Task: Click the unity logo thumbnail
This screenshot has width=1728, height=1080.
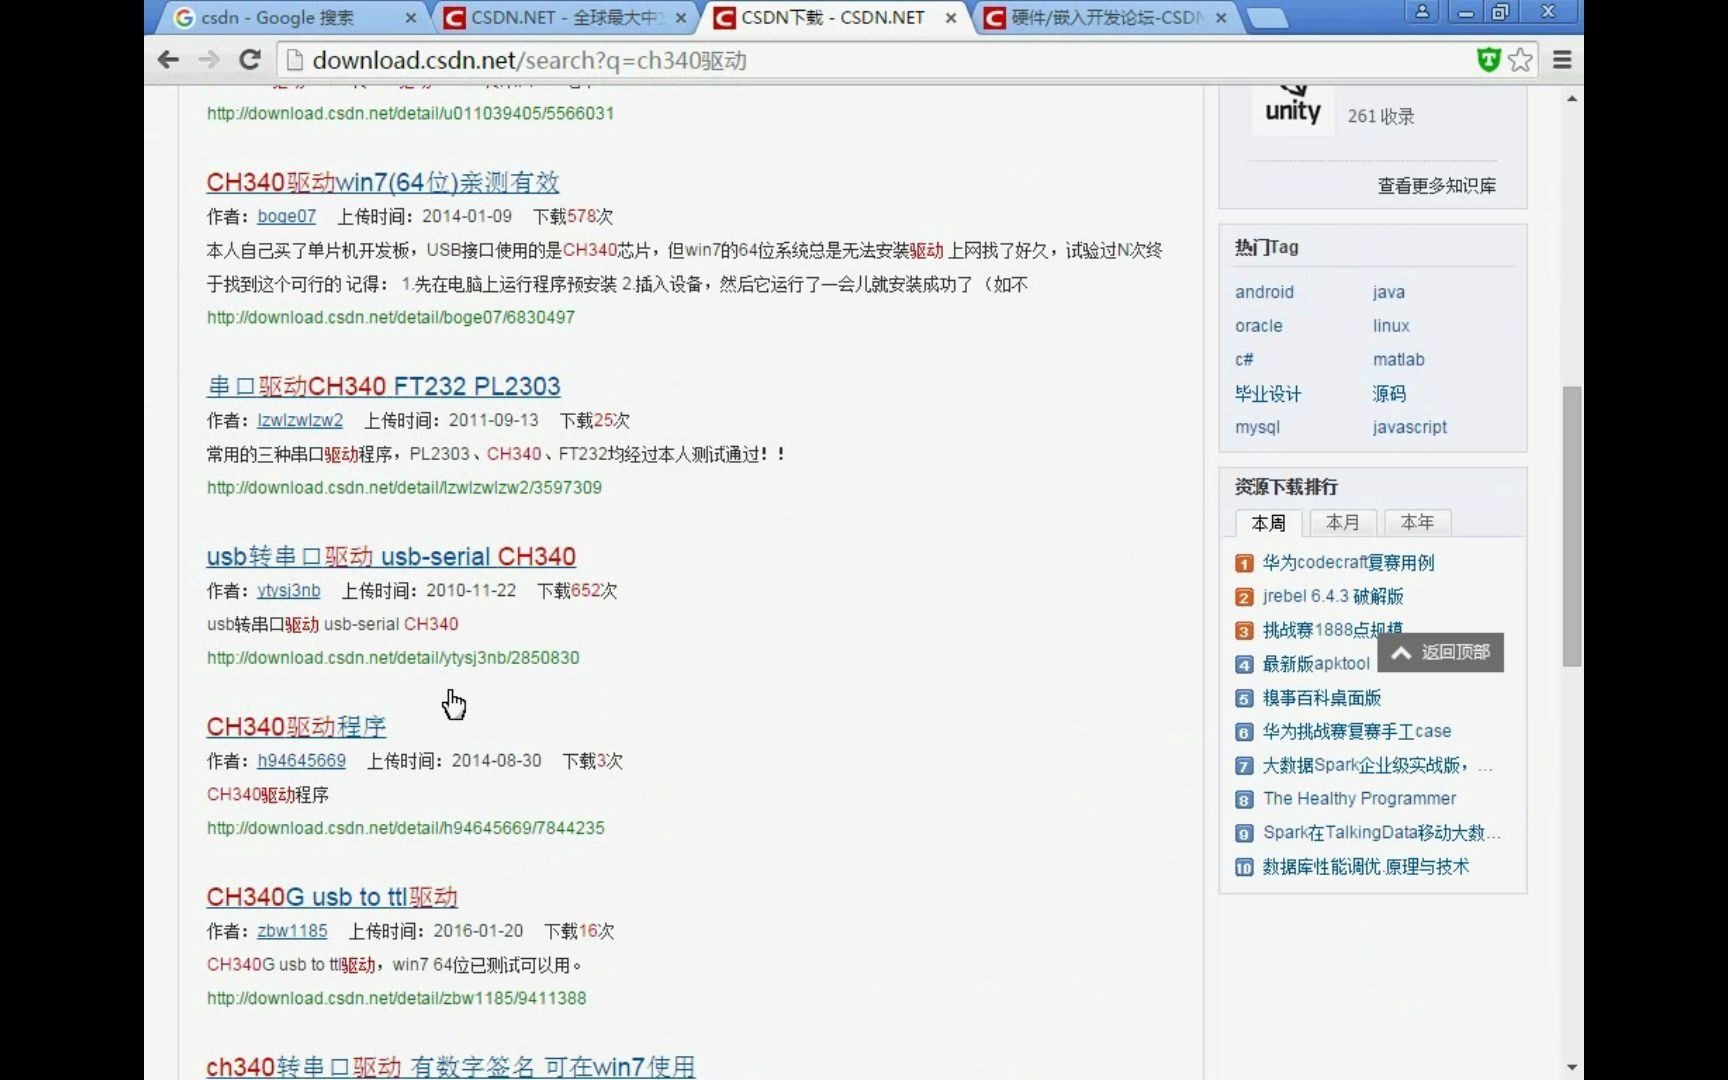Action: tap(1293, 108)
